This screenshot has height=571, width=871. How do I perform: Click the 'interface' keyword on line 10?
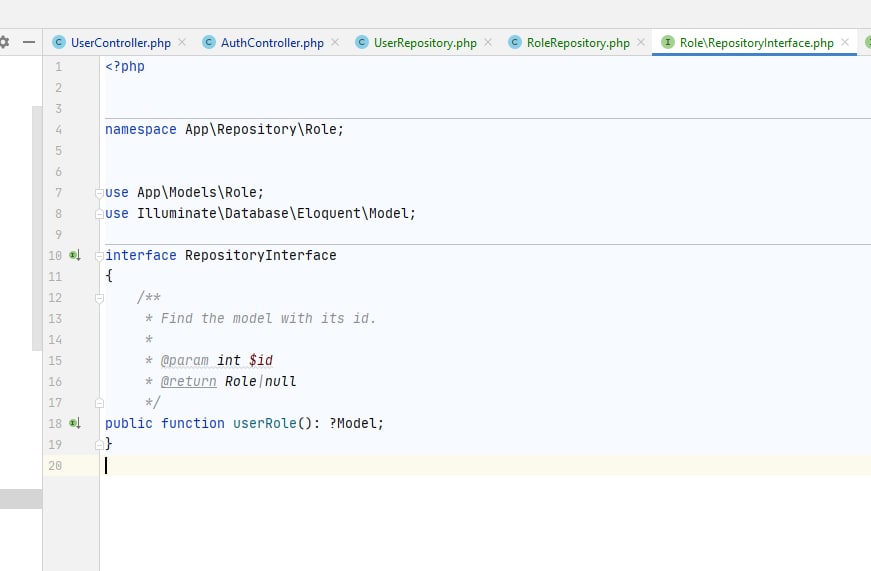(x=141, y=256)
